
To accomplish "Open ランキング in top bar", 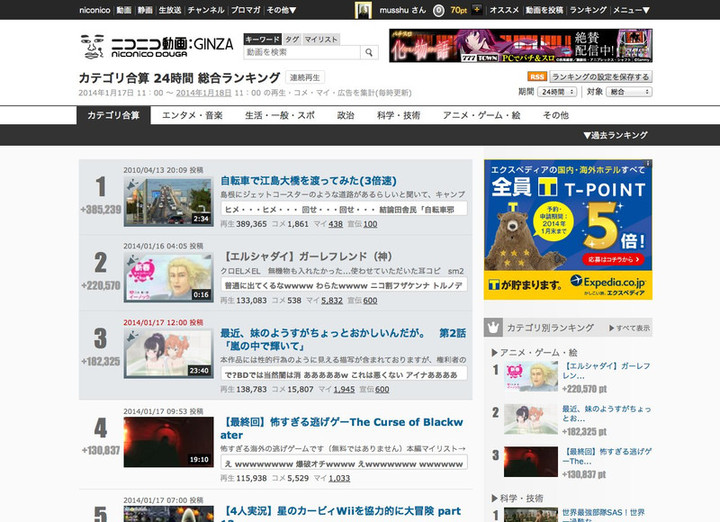I will coord(588,10).
